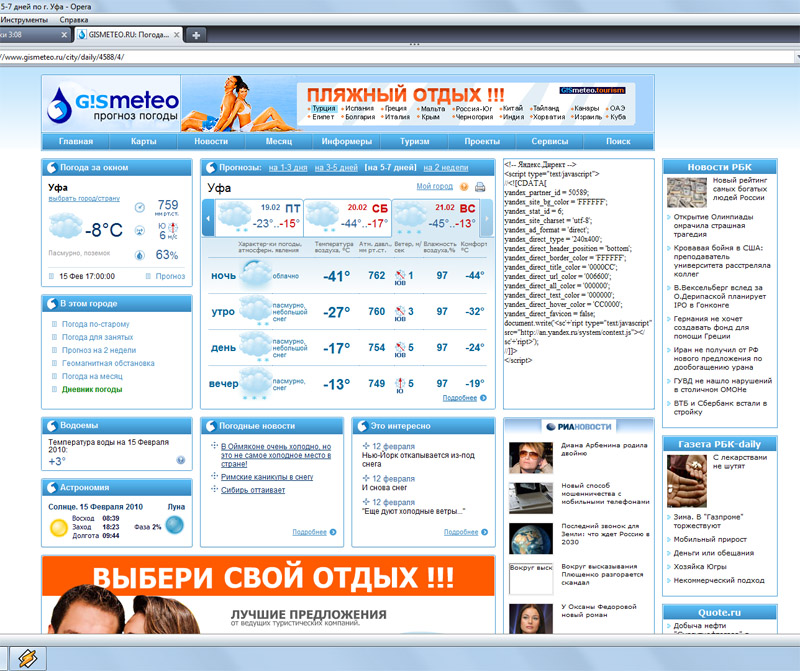800x671 pixels.
Task: Click the help icon in Водоемы panel
Action: [x=181, y=460]
